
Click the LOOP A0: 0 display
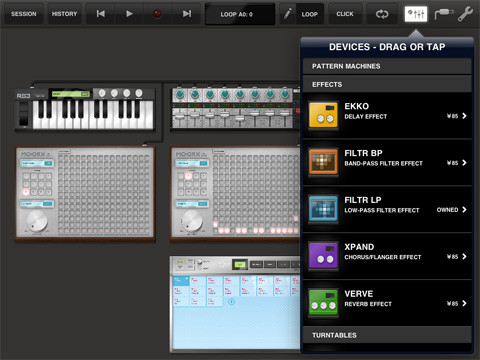click(240, 14)
